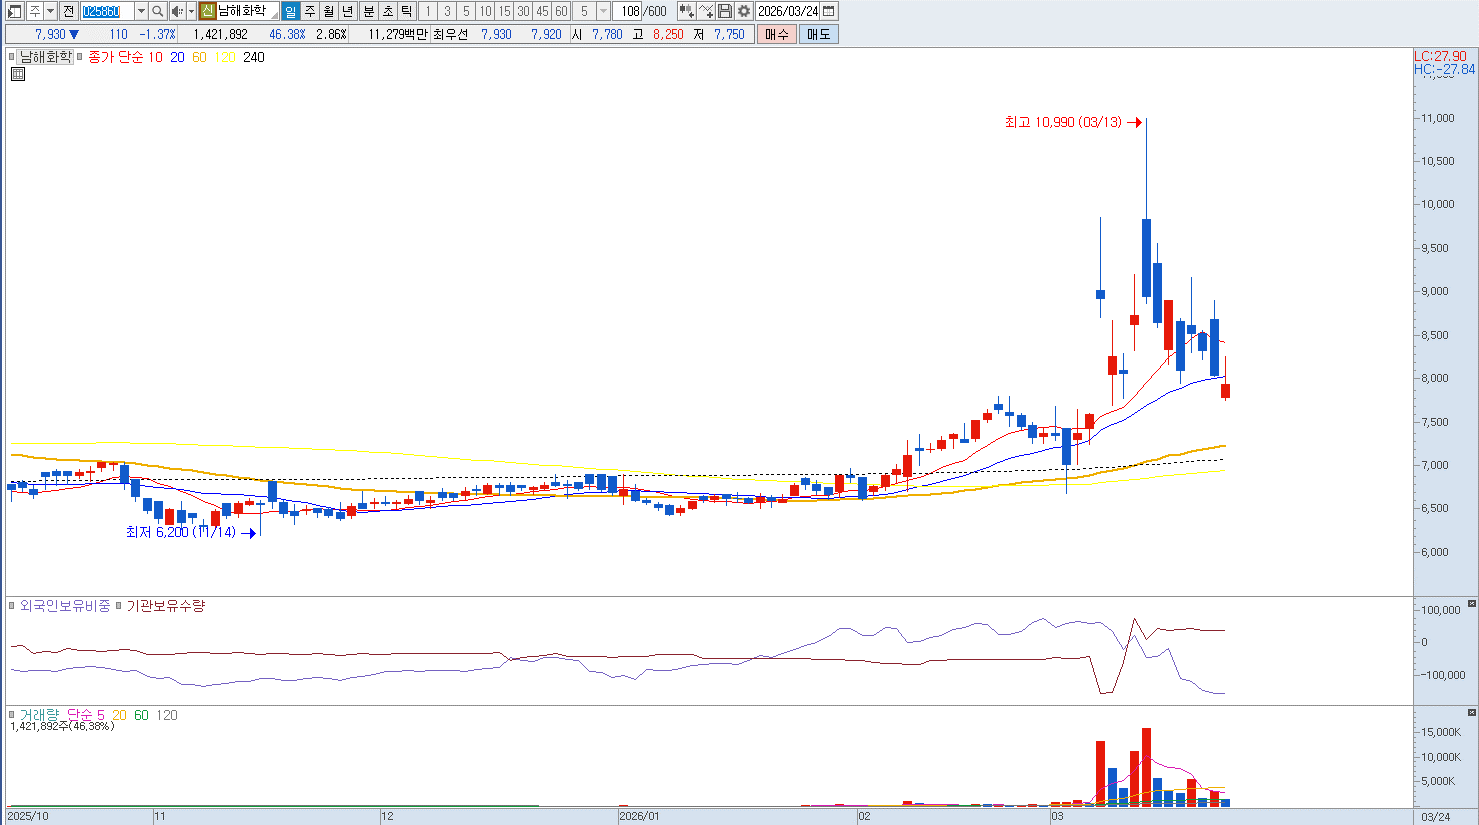Click the data table grid icon
Image resolution: width=1479 pixels, height=825 pixels.
tap(18, 74)
